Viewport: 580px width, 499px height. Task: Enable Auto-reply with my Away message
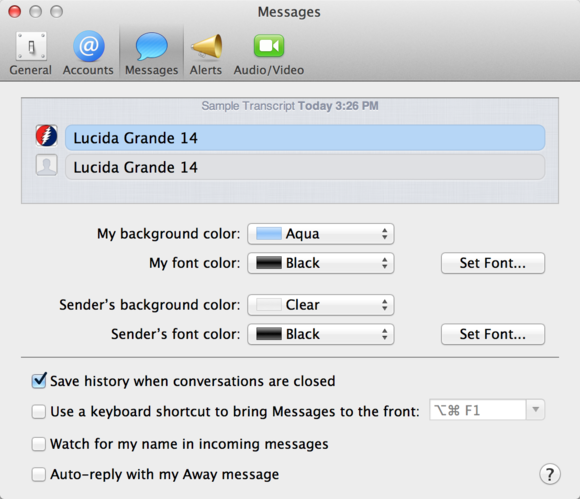click(39, 474)
